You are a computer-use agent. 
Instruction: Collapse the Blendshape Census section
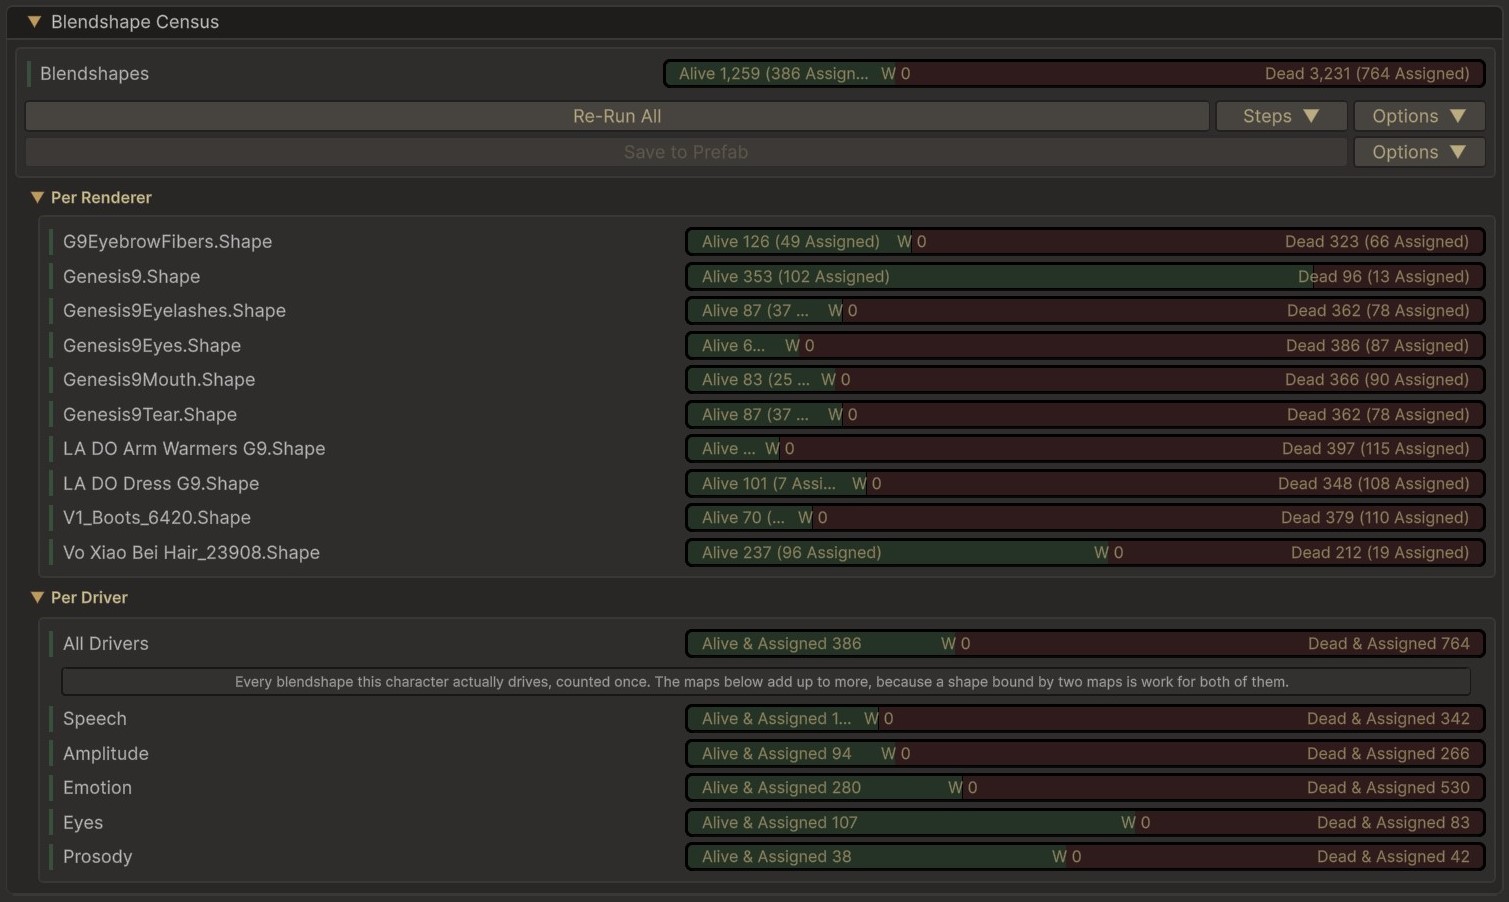coord(34,22)
